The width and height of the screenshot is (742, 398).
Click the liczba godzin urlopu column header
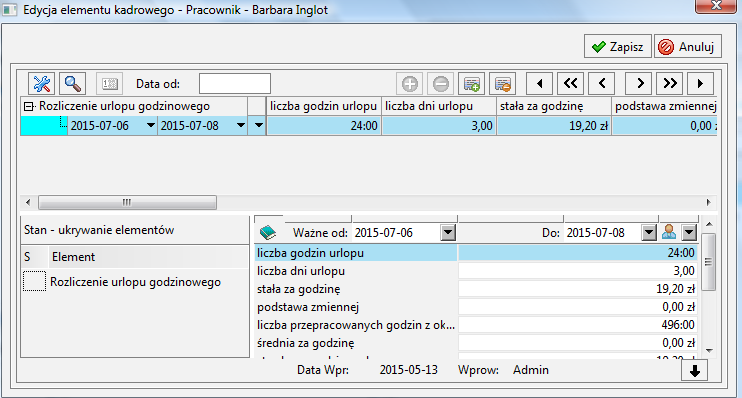324,106
